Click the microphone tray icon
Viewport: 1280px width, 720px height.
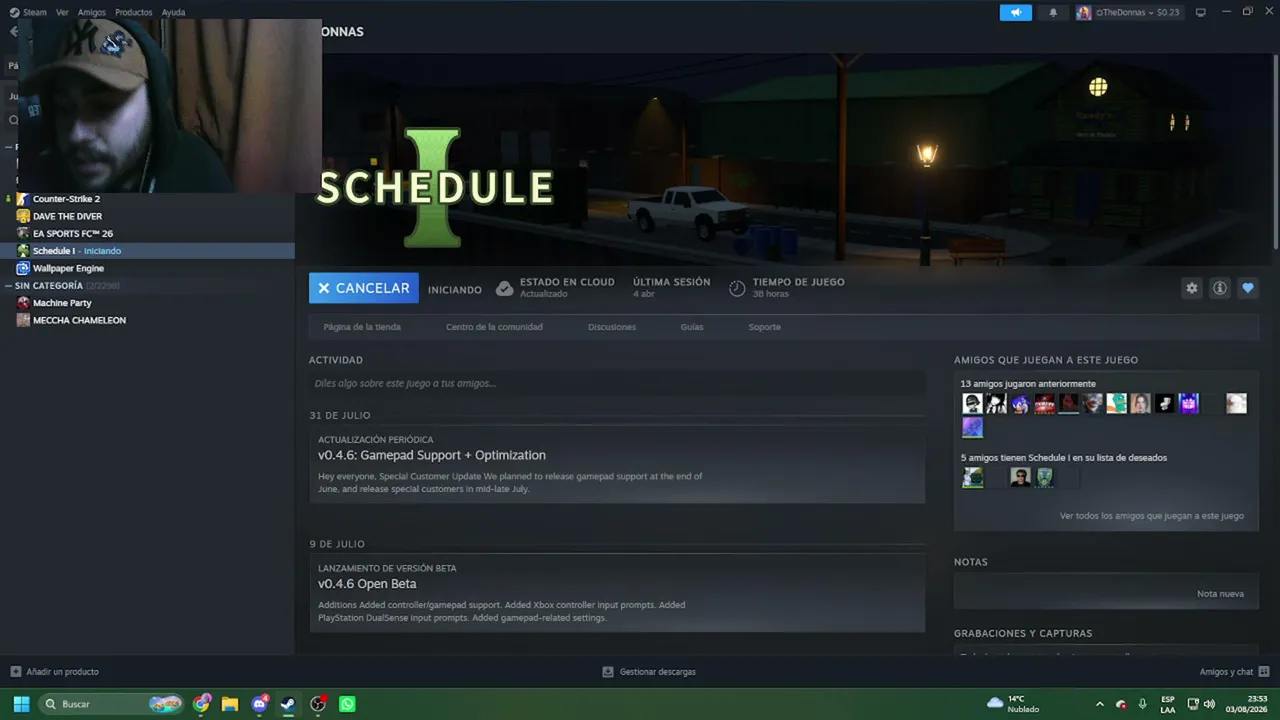[x=1142, y=704]
